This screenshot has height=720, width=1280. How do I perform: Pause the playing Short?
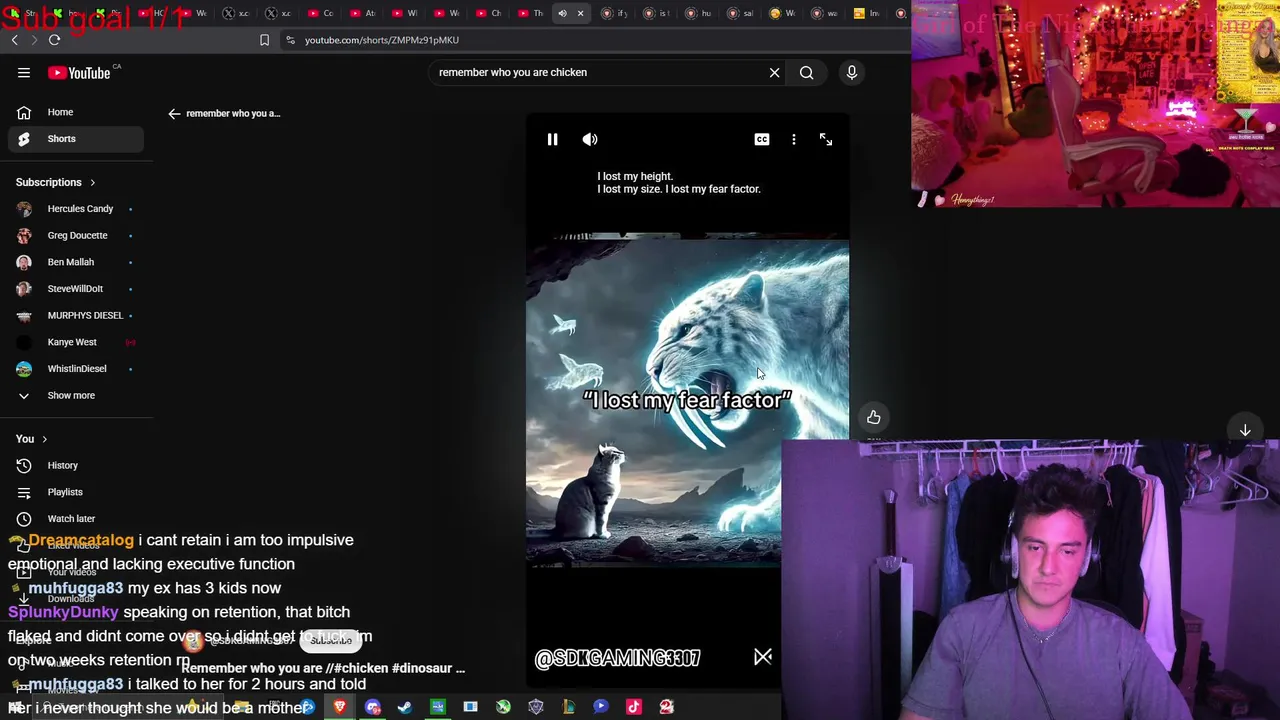[x=552, y=139]
